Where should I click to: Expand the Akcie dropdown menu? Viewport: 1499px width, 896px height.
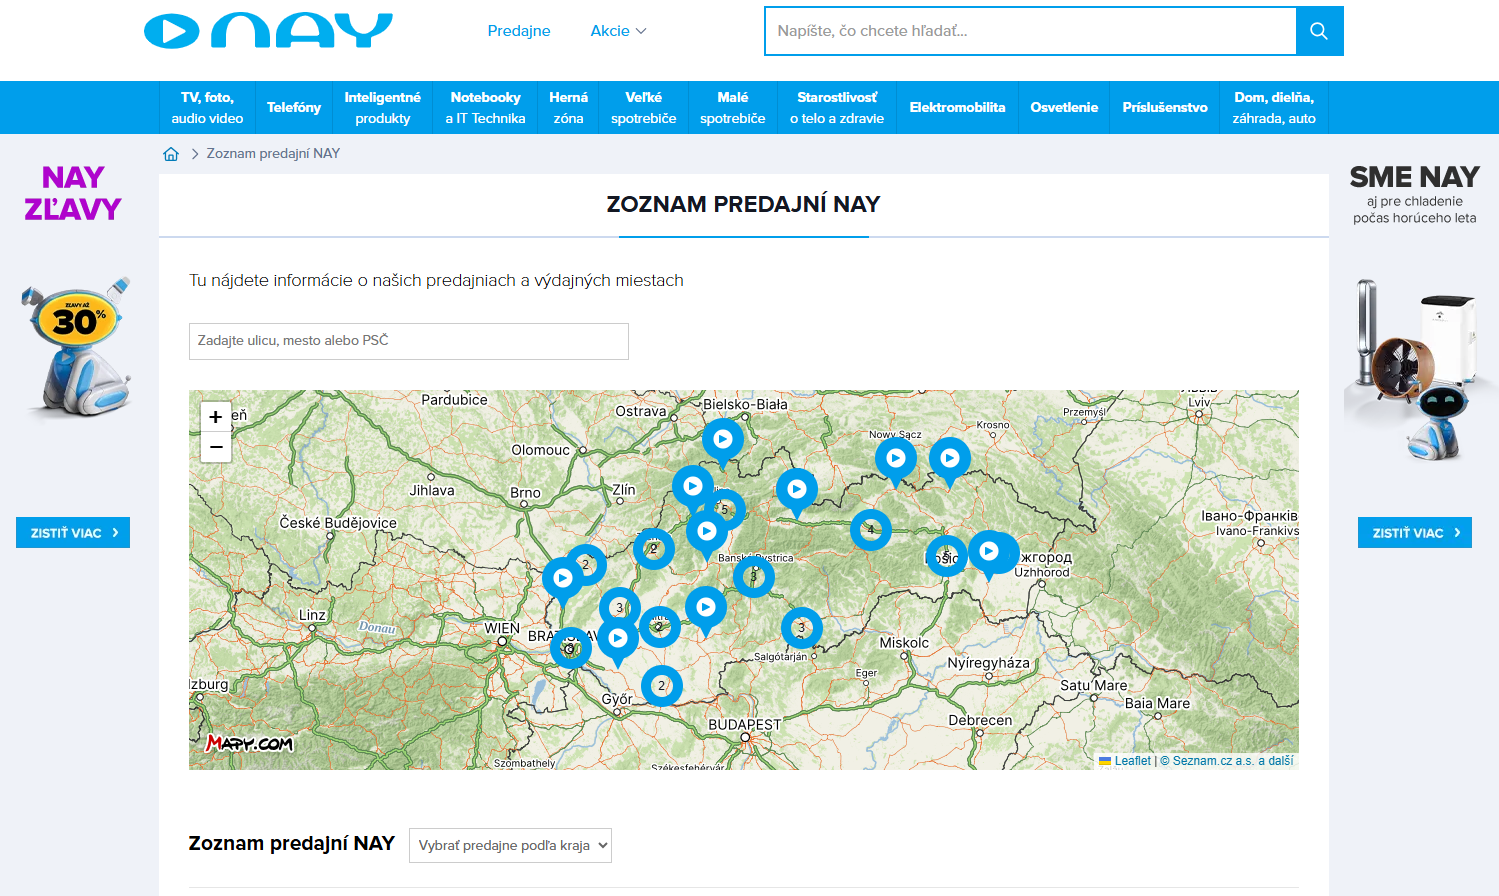pyautogui.click(x=618, y=31)
